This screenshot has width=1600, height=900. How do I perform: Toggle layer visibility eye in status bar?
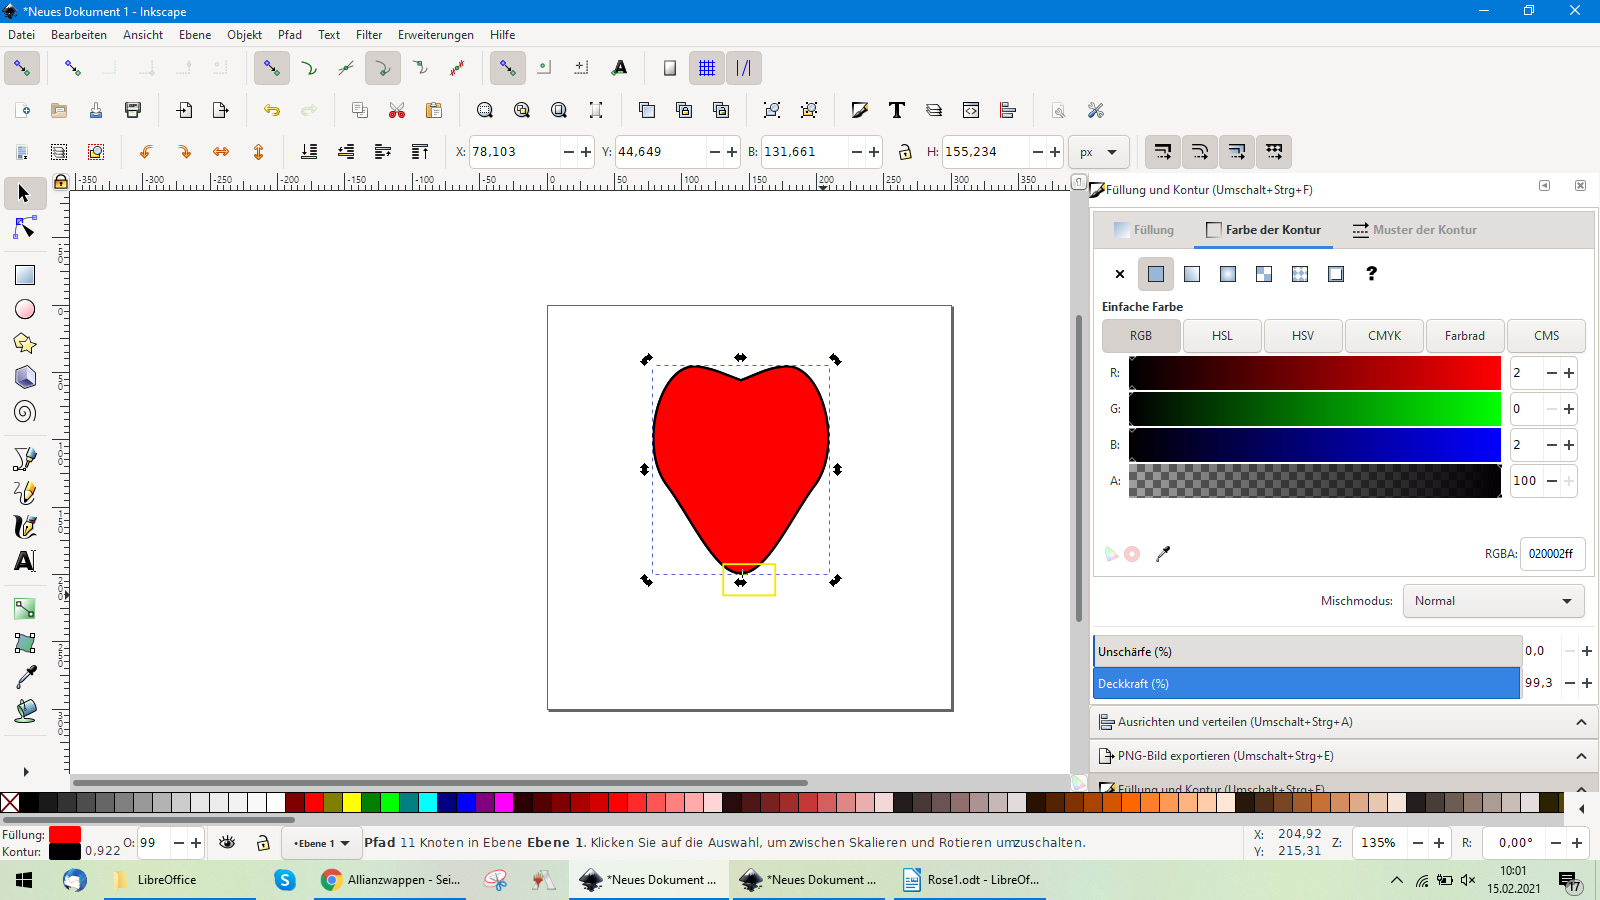pyautogui.click(x=227, y=843)
